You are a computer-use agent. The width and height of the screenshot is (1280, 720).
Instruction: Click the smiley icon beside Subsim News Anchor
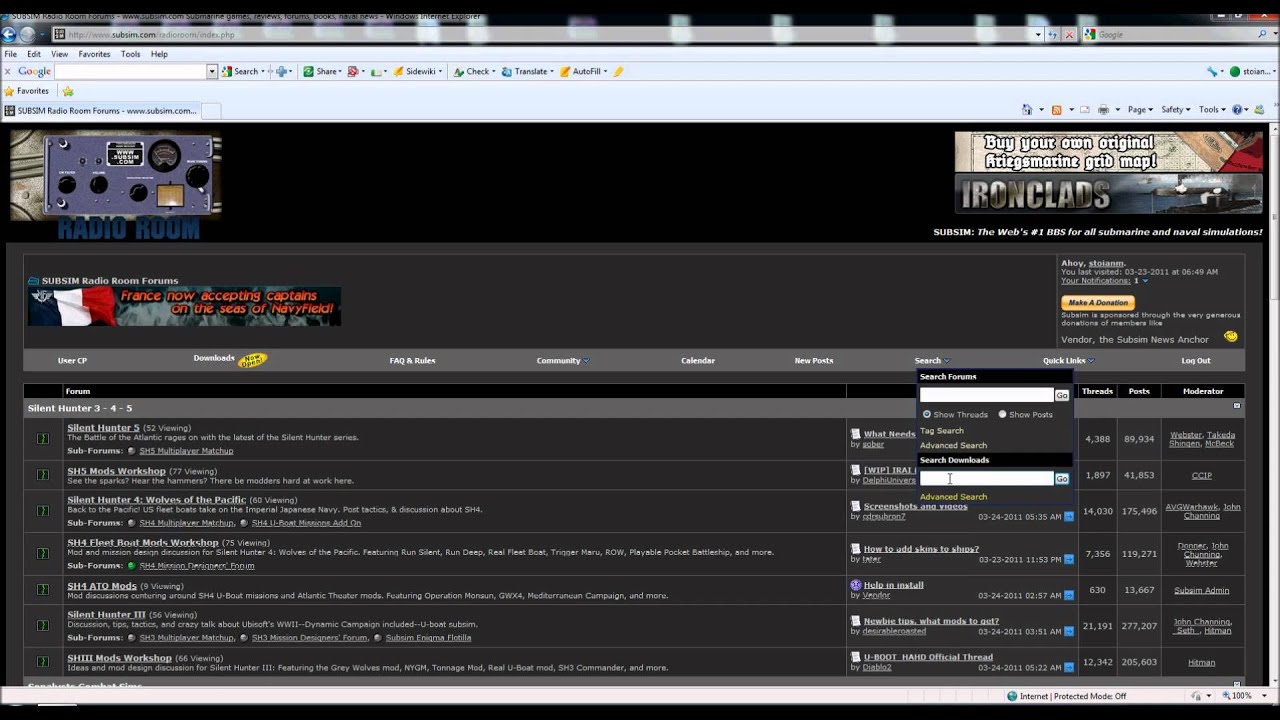1231,337
